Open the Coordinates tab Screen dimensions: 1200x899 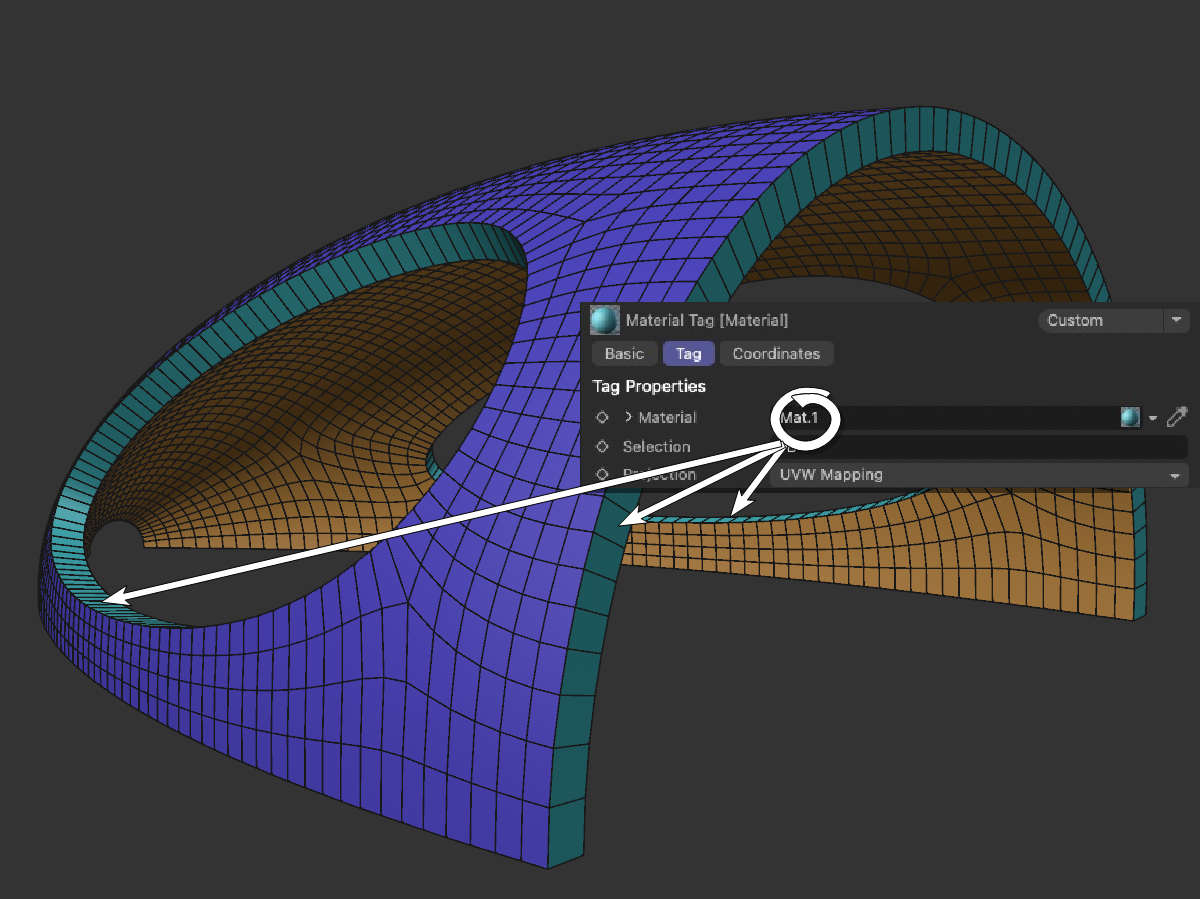click(776, 354)
